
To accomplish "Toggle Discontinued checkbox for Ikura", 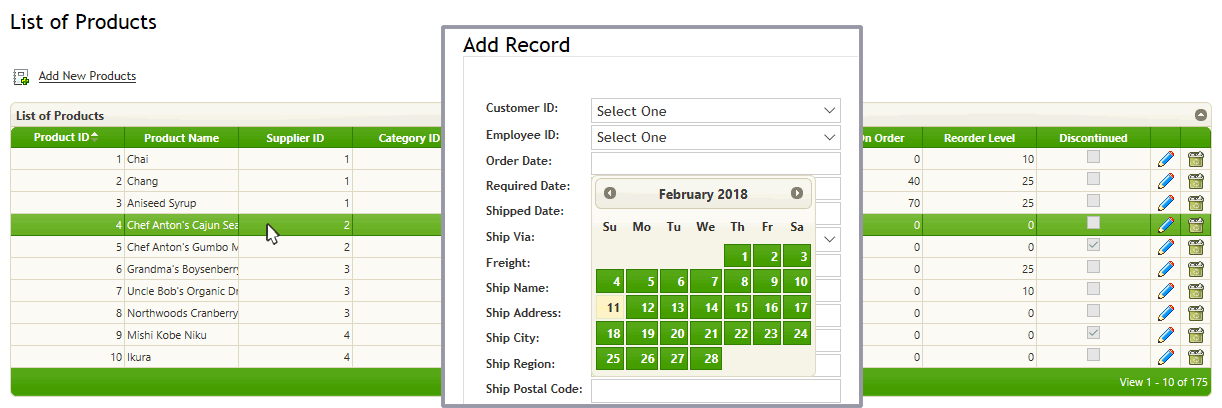I will click(x=1093, y=354).
